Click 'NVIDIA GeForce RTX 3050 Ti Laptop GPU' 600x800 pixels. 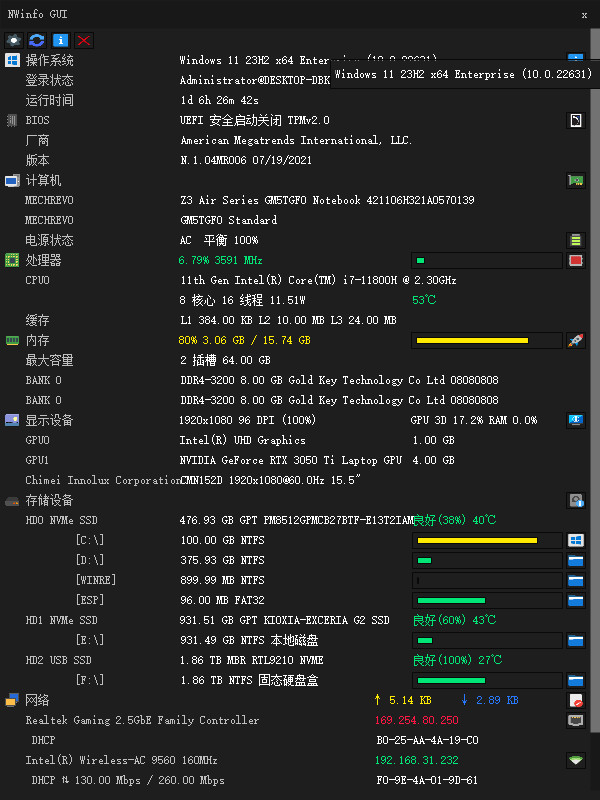click(x=291, y=460)
